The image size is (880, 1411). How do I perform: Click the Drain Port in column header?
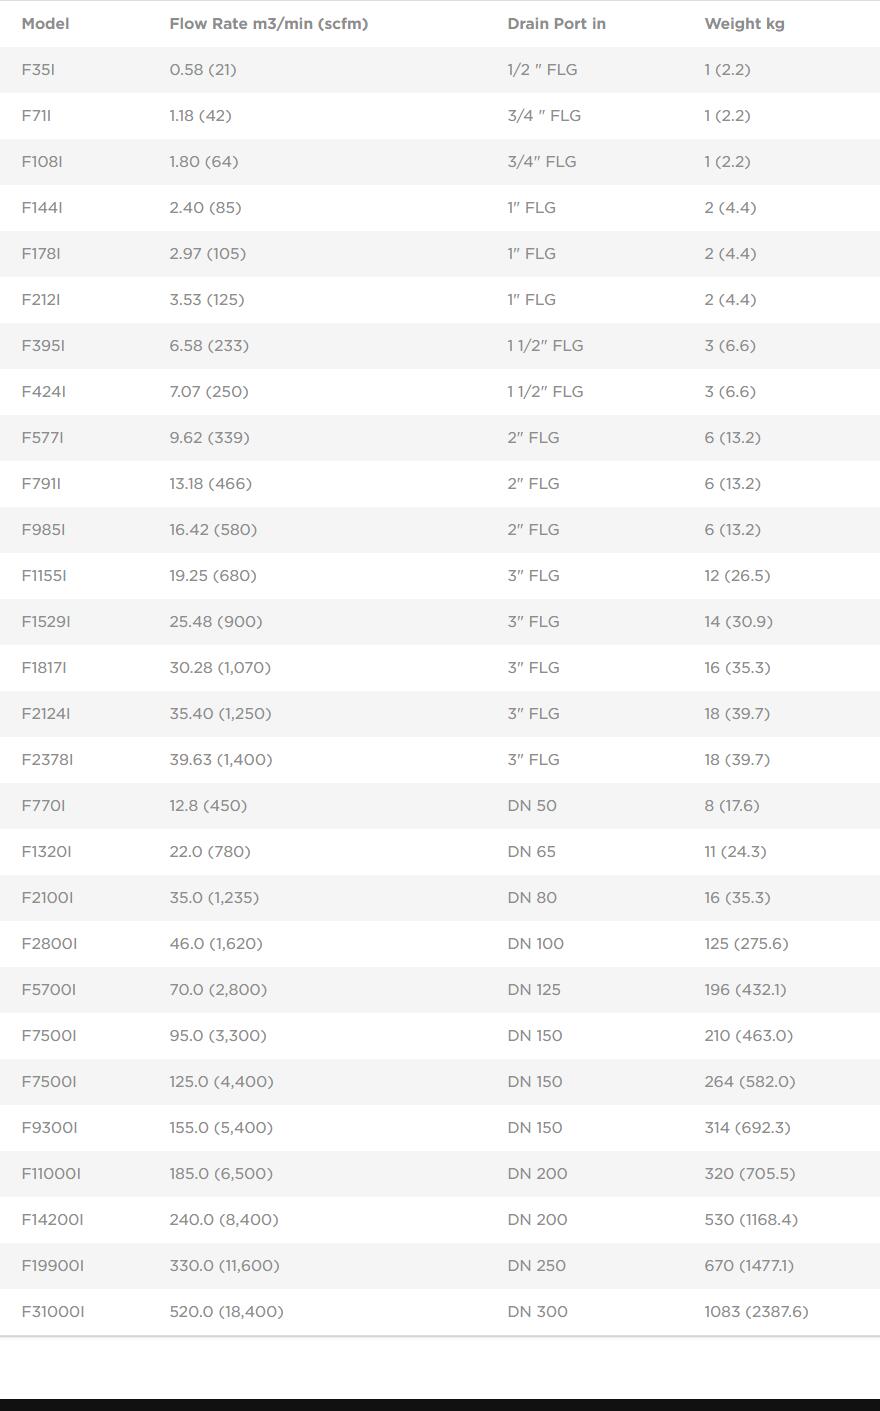tap(556, 24)
